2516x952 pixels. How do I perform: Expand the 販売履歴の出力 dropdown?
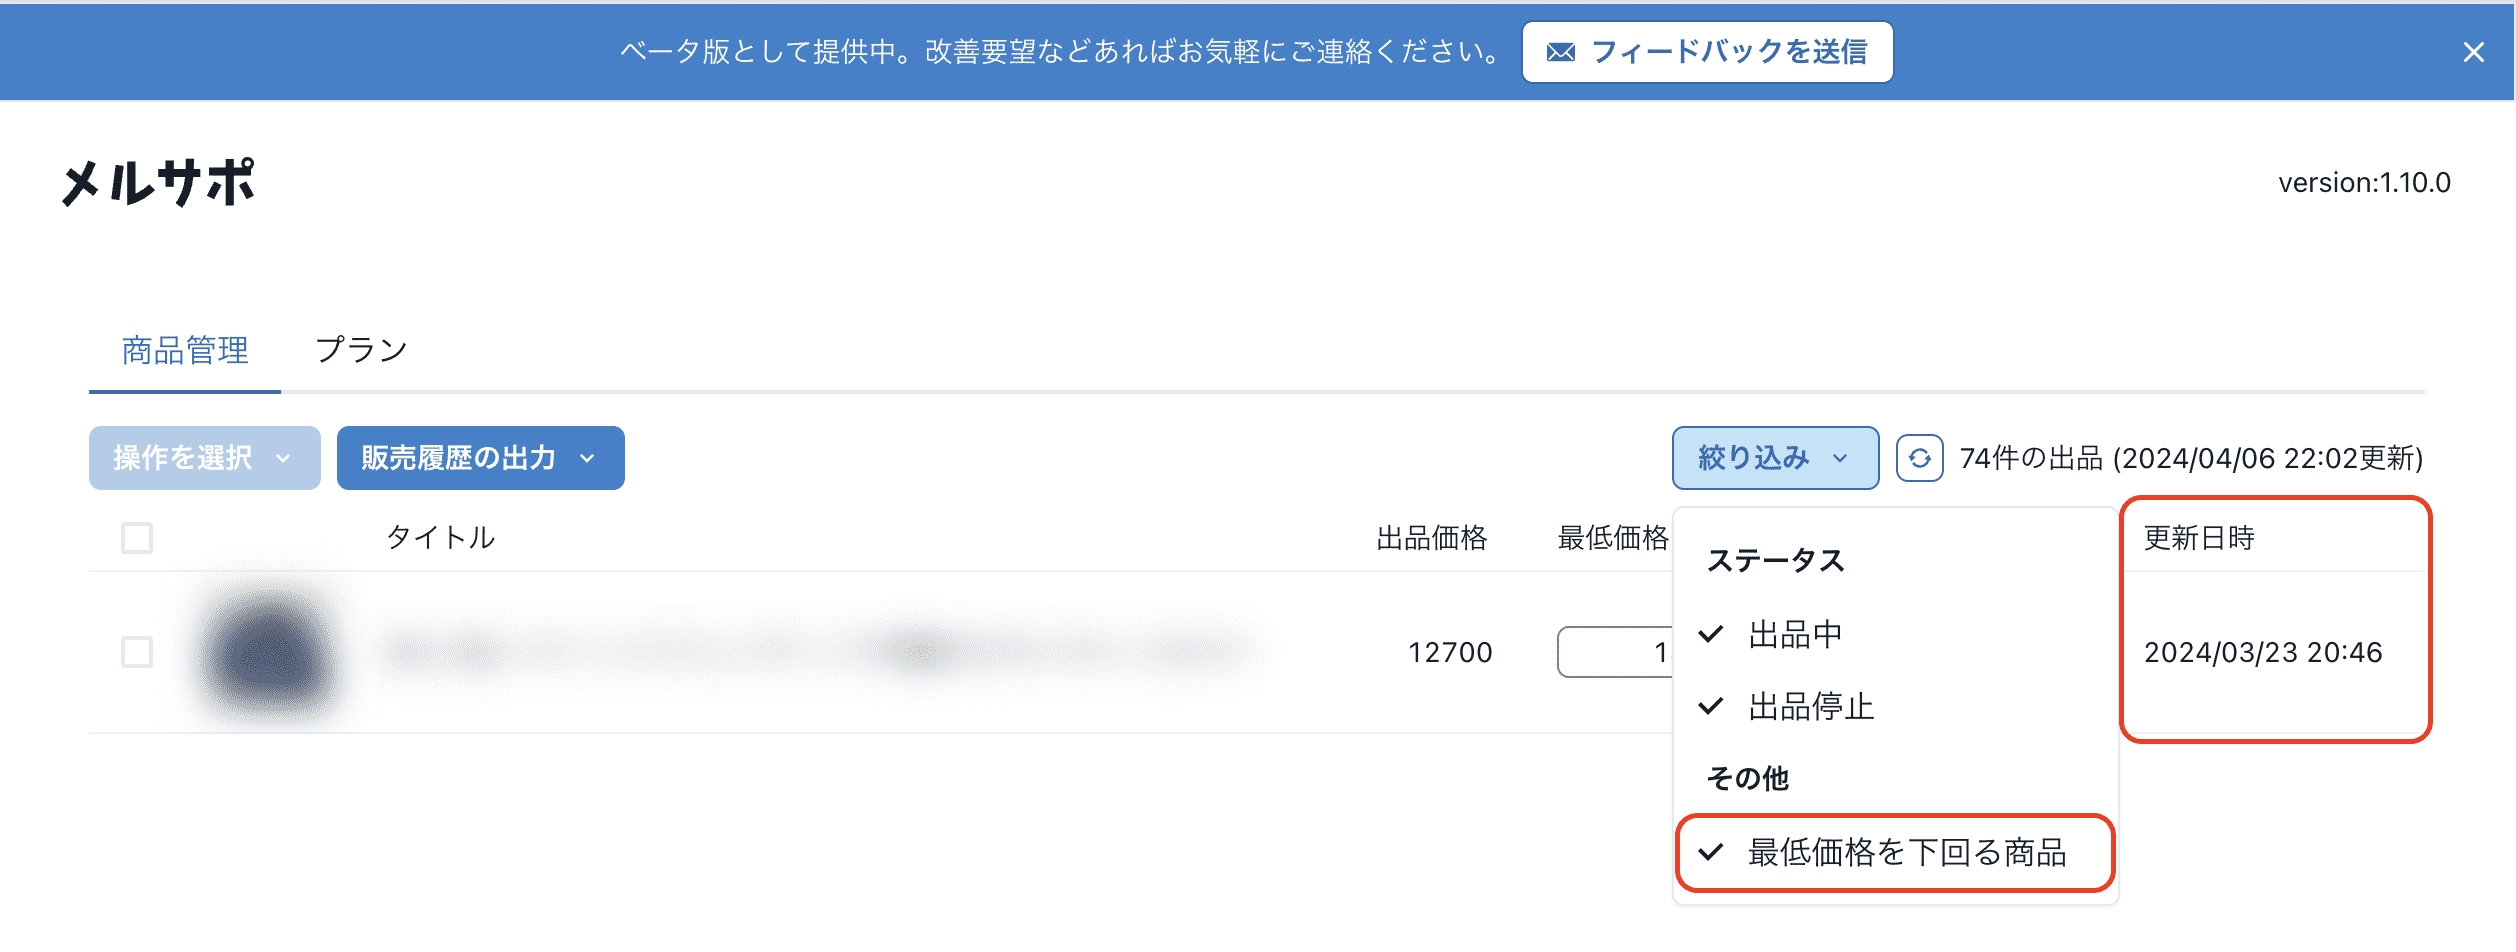[x=480, y=458]
